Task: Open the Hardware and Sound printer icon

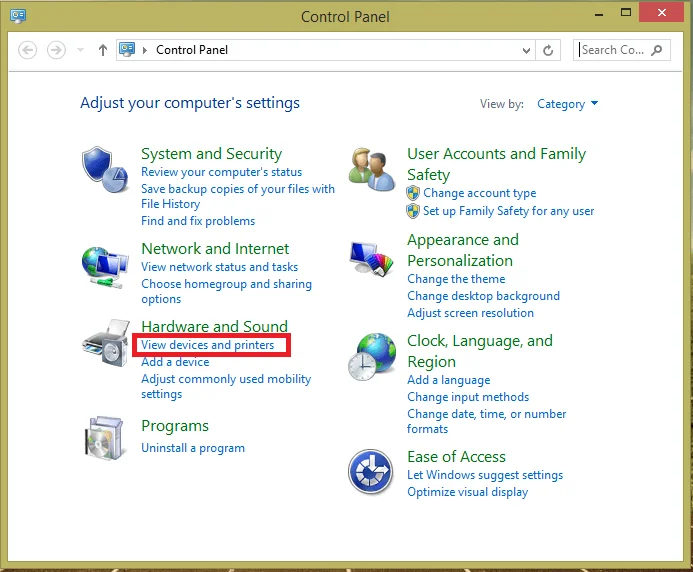Action: tap(106, 343)
